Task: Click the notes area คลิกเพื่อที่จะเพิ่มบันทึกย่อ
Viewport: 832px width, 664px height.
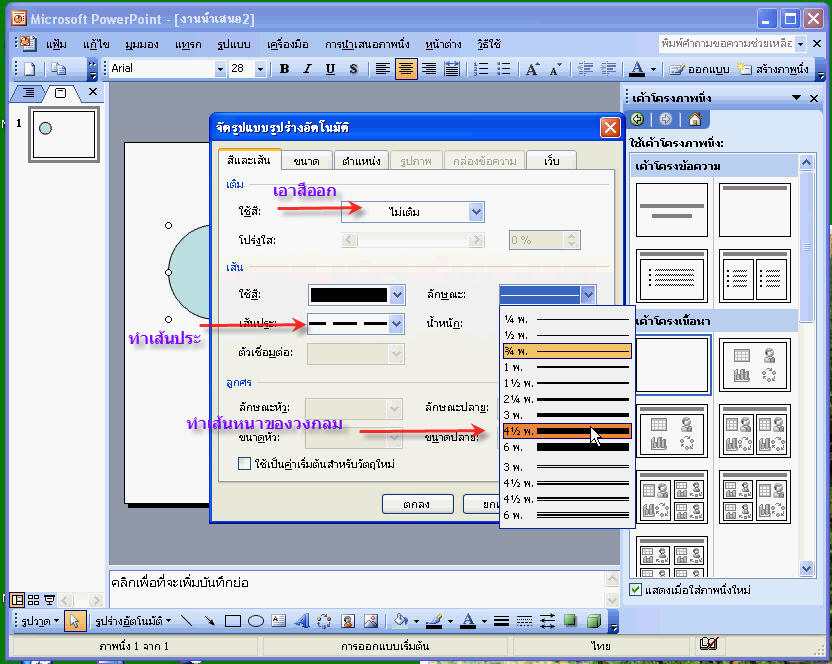Action: tap(356, 588)
